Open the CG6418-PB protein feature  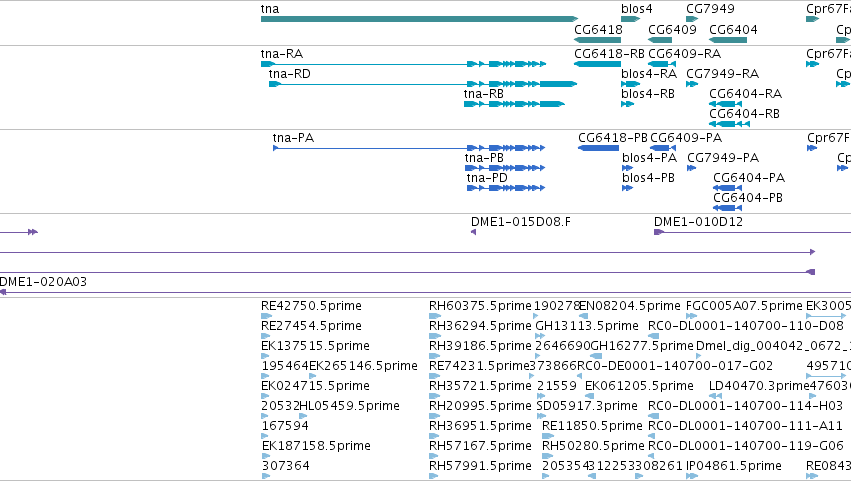613,138
